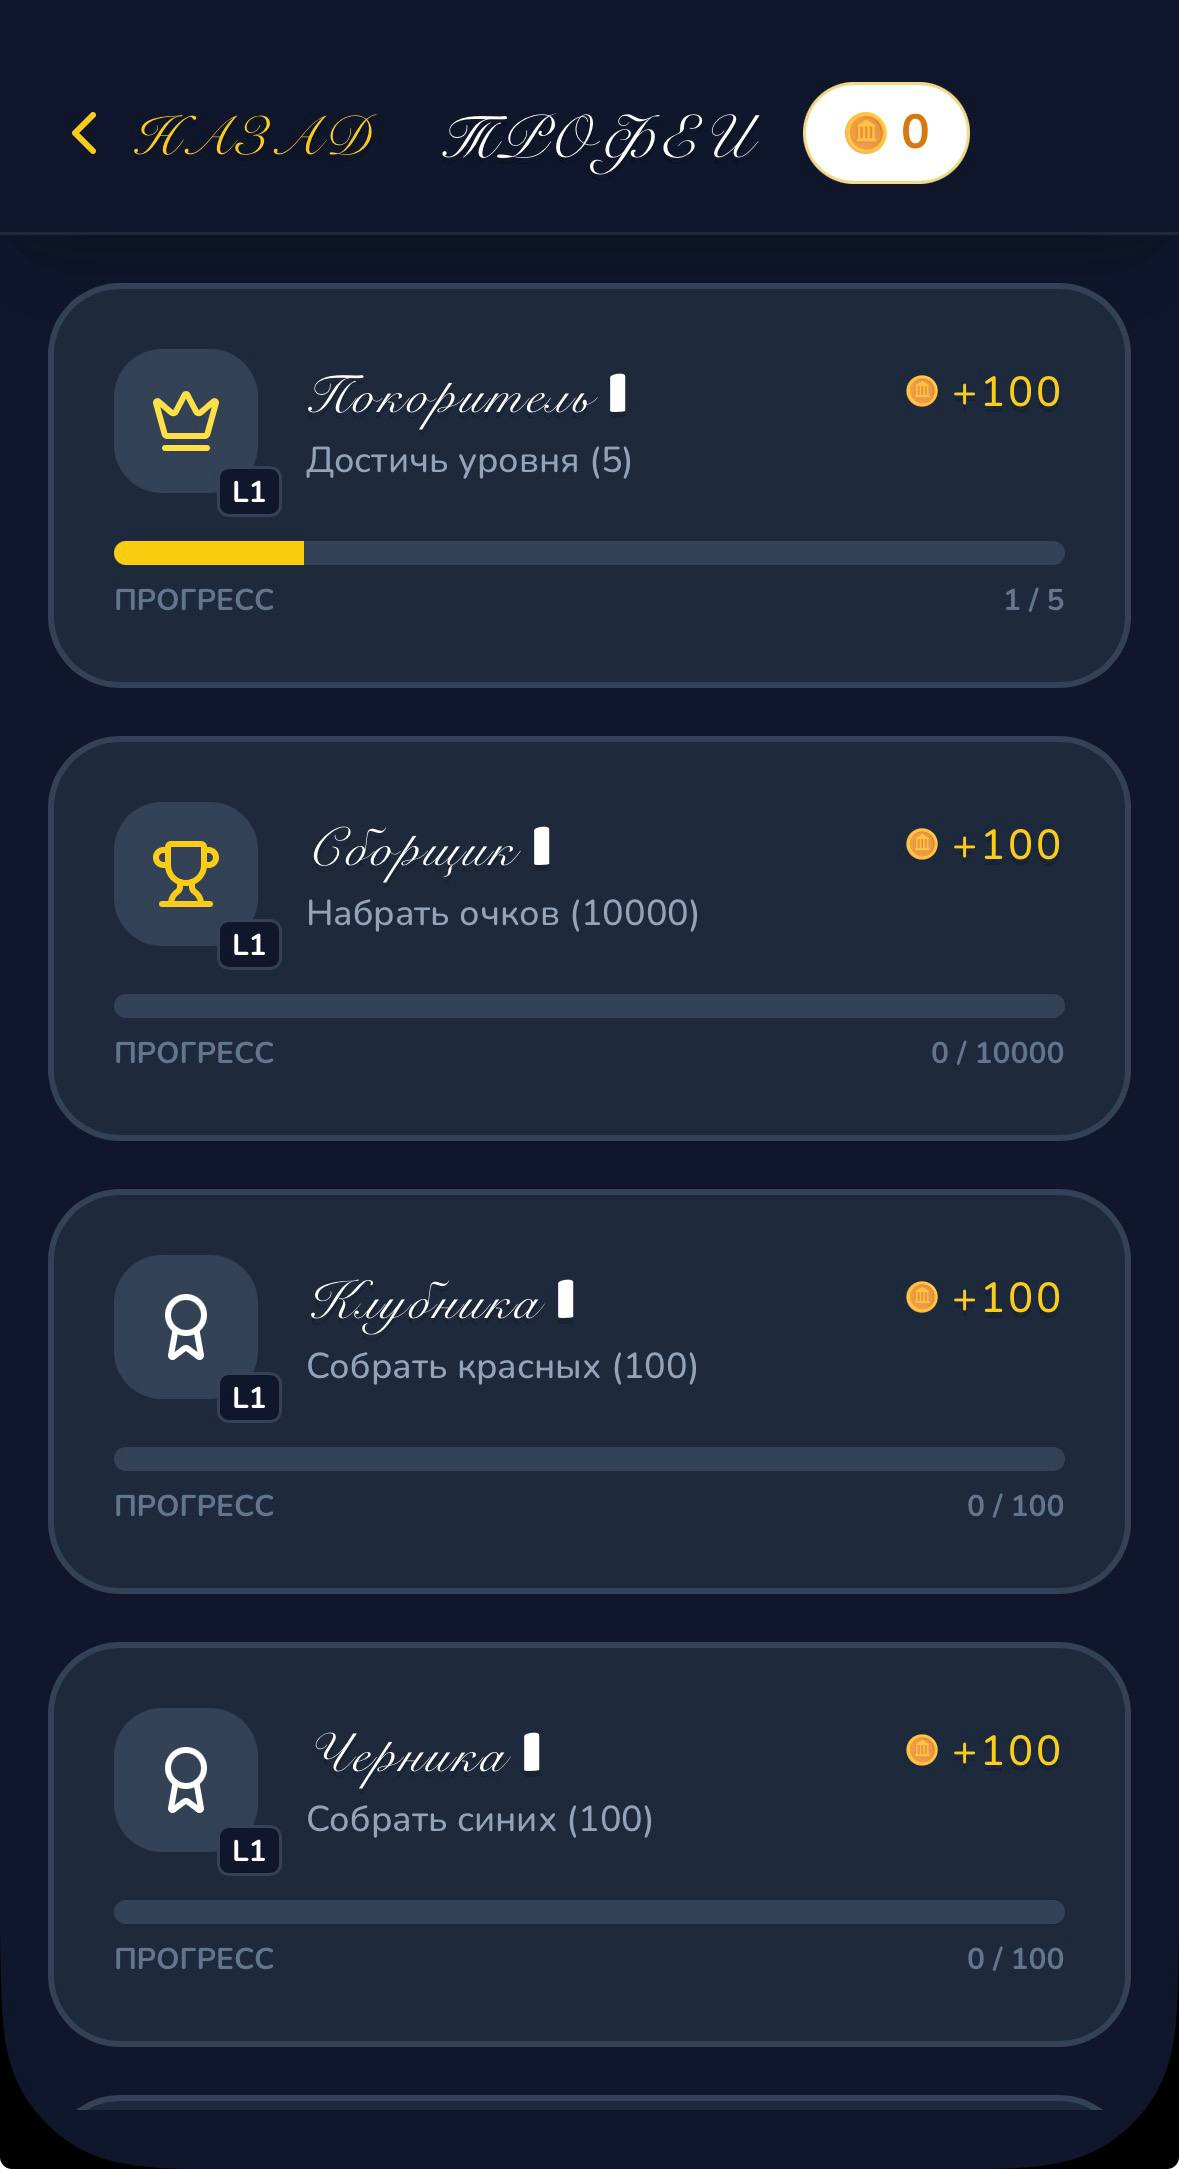Select the medal icon on Клубника card
This screenshot has width=1179, height=2169.
pos(186,1327)
